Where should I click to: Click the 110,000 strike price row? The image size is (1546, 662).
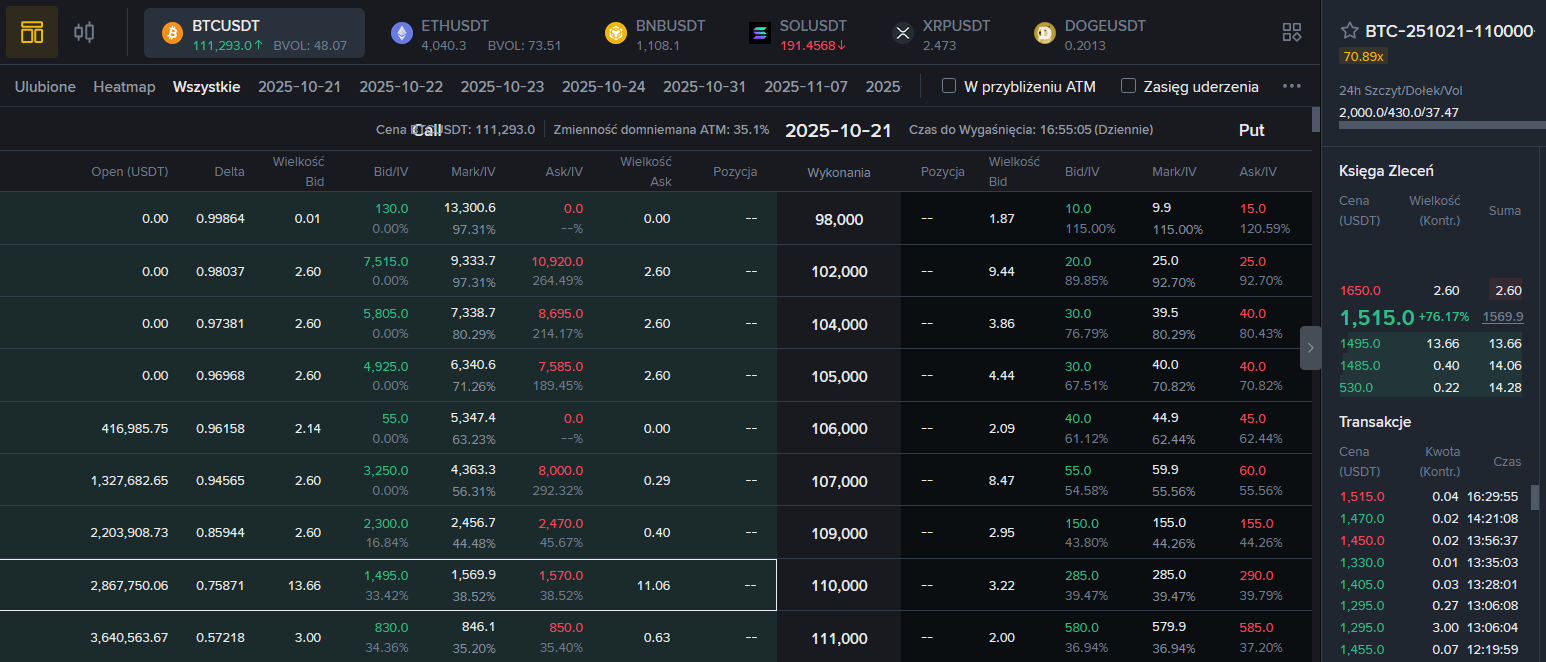(x=838, y=585)
